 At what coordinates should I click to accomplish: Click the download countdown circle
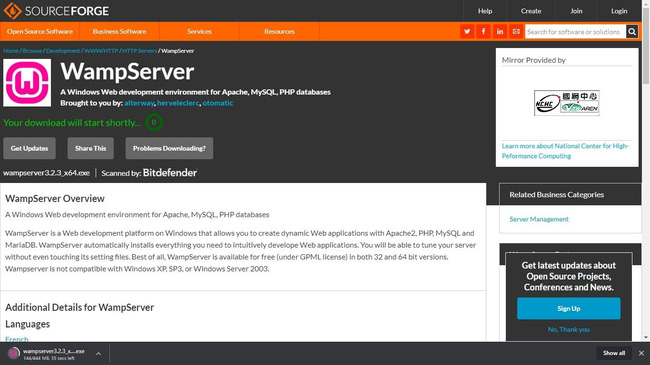154,122
